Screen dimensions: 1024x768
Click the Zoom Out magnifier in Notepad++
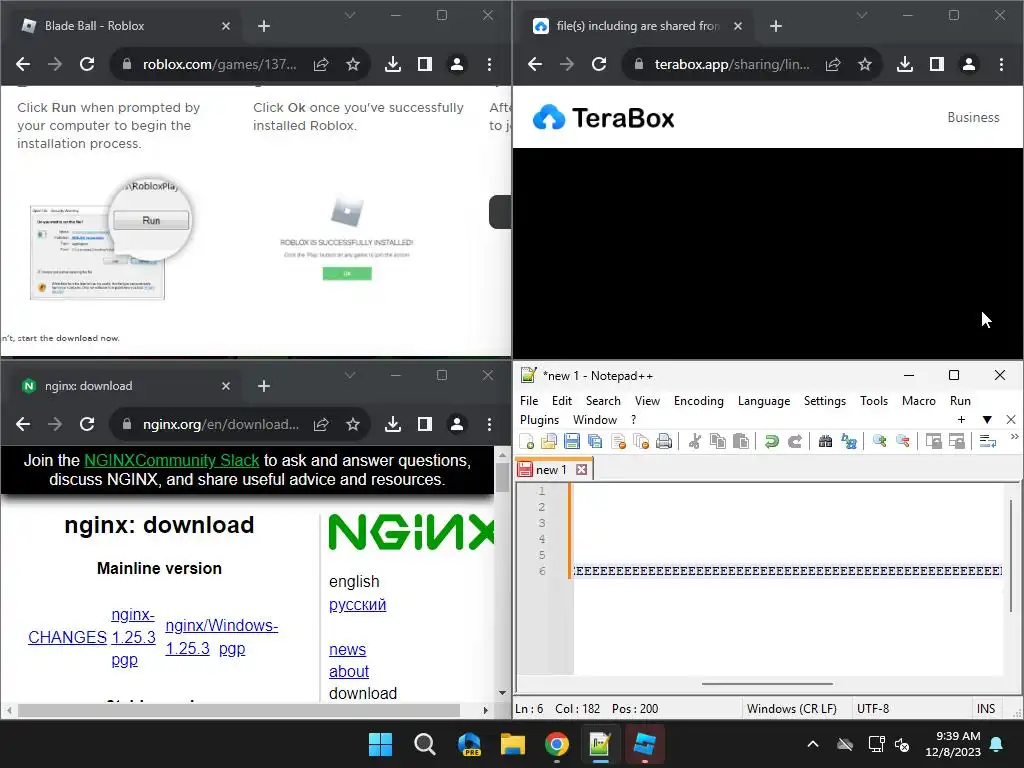point(903,442)
